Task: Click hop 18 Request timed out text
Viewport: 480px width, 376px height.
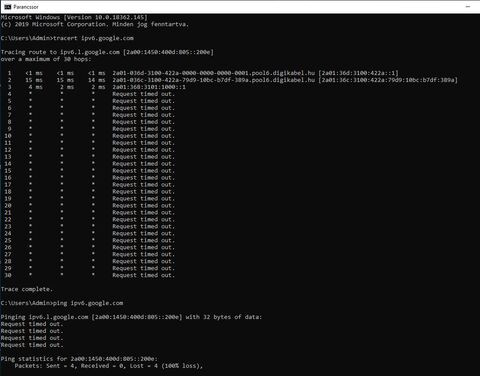Action: 143,192
